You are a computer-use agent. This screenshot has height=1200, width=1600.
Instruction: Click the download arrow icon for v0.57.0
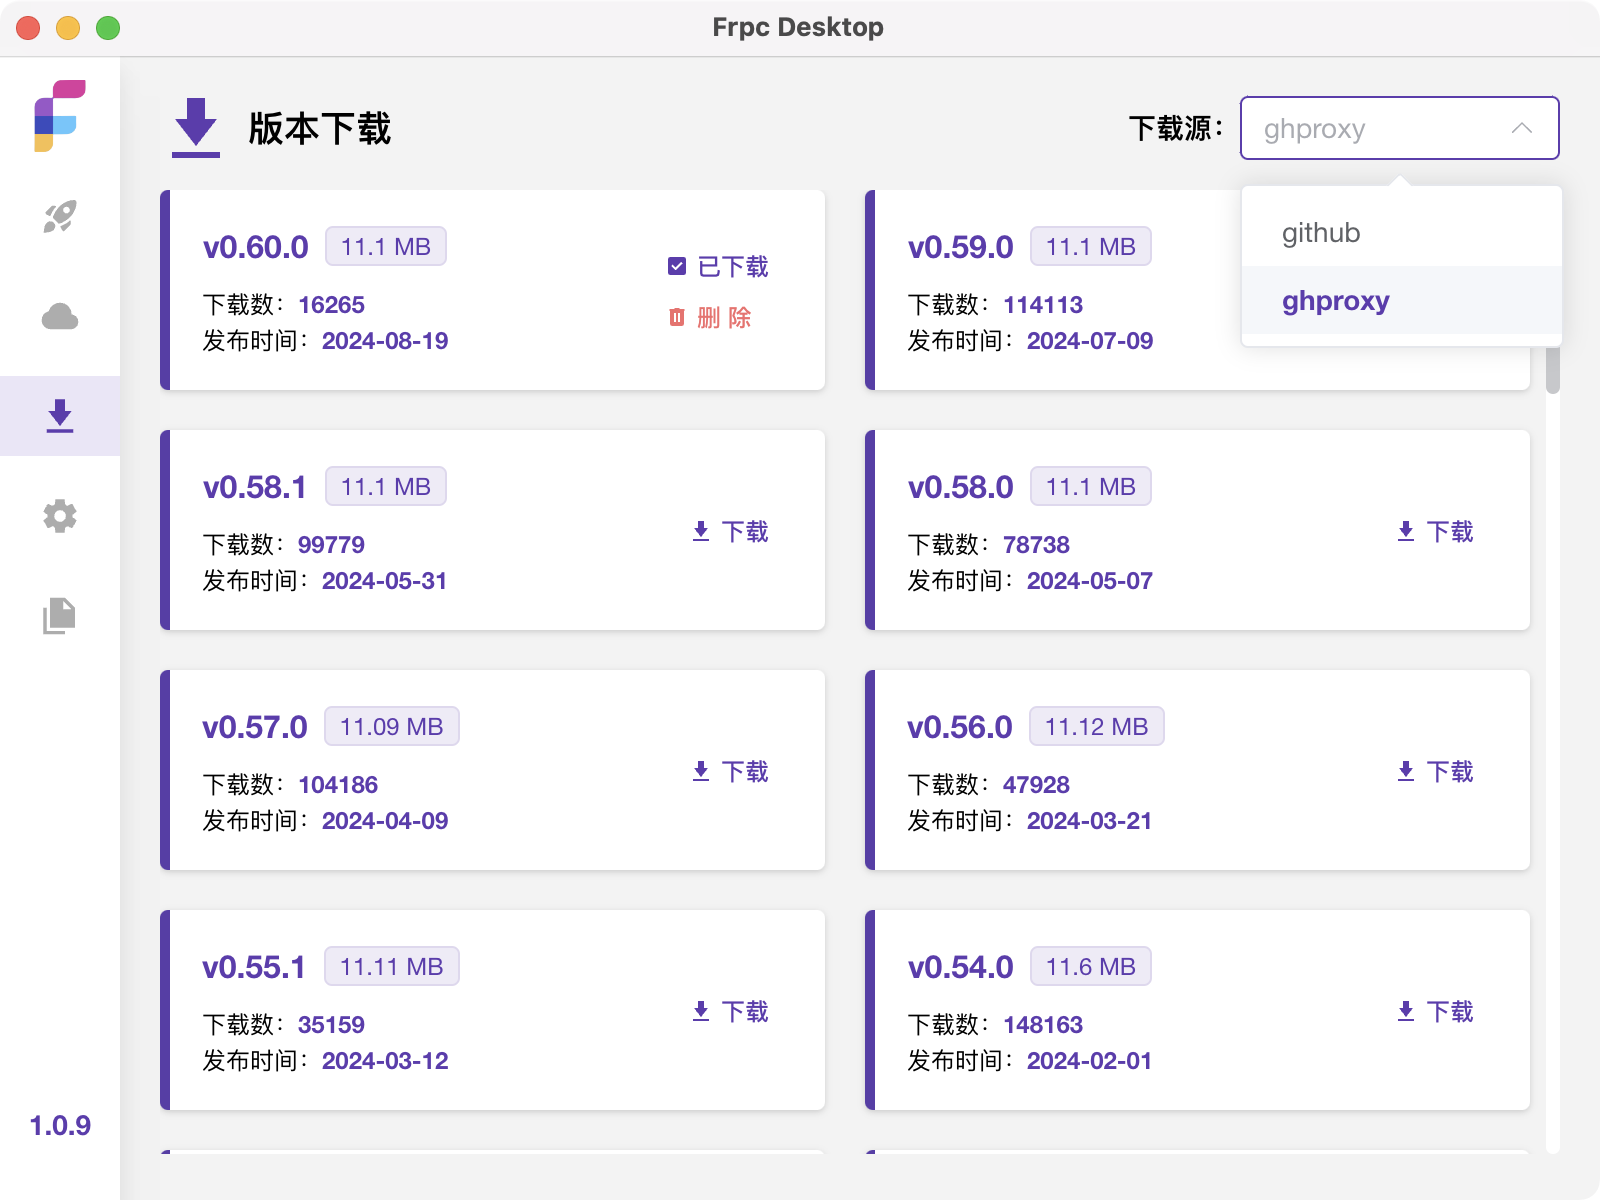point(701,771)
